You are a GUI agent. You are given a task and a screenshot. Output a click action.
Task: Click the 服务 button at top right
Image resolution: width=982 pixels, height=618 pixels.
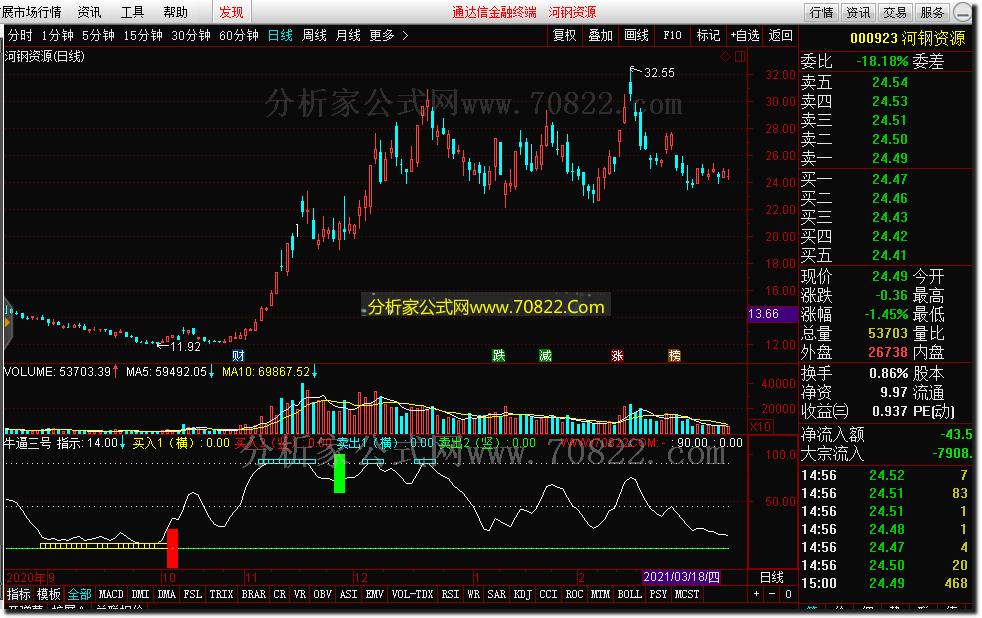coord(932,12)
